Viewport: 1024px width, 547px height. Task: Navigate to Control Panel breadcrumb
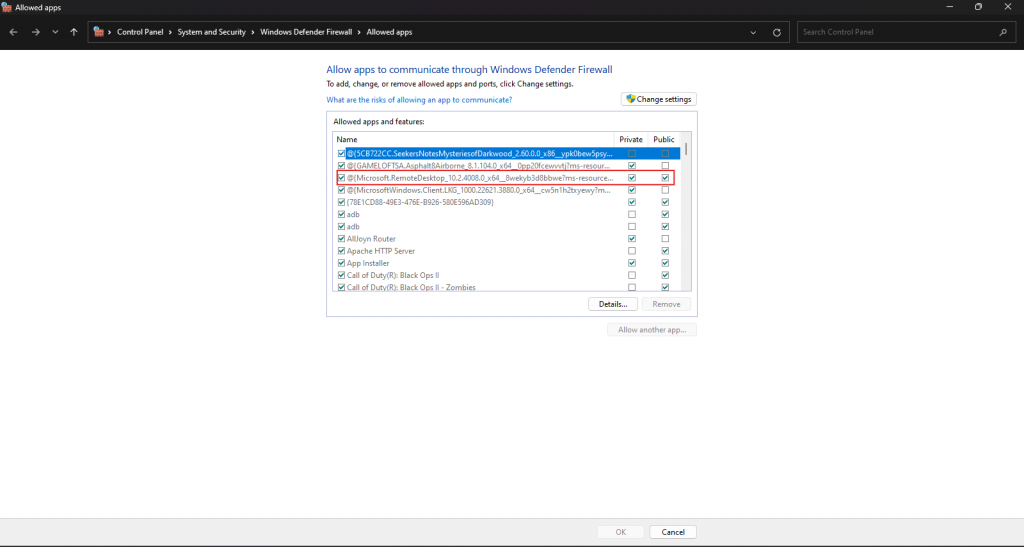pyautogui.click(x=140, y=32)
